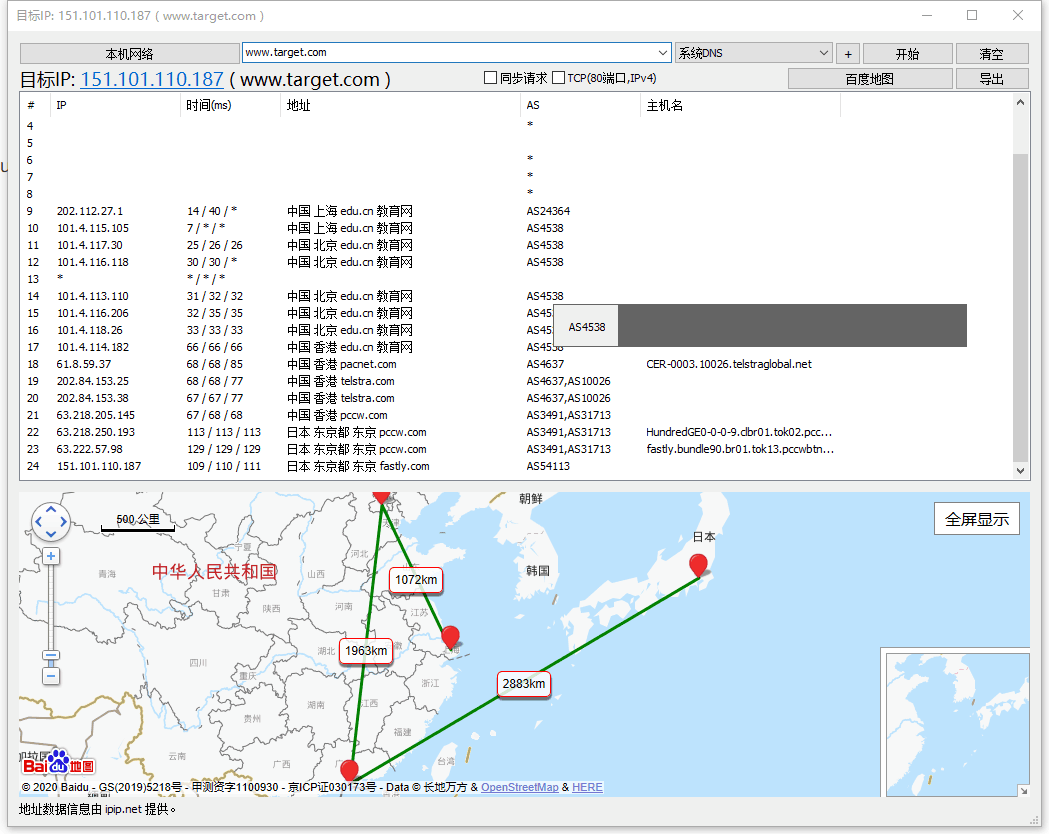Open the target host address dropdown
Image resolution: width=1049 pixels, height=834 pixels.
662,53
